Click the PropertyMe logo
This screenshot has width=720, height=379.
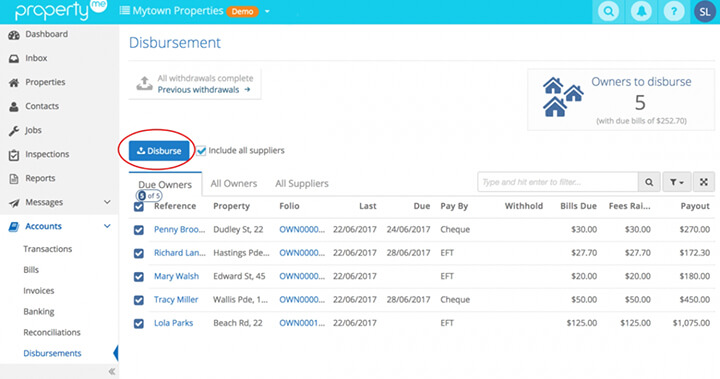coord(61,10)
